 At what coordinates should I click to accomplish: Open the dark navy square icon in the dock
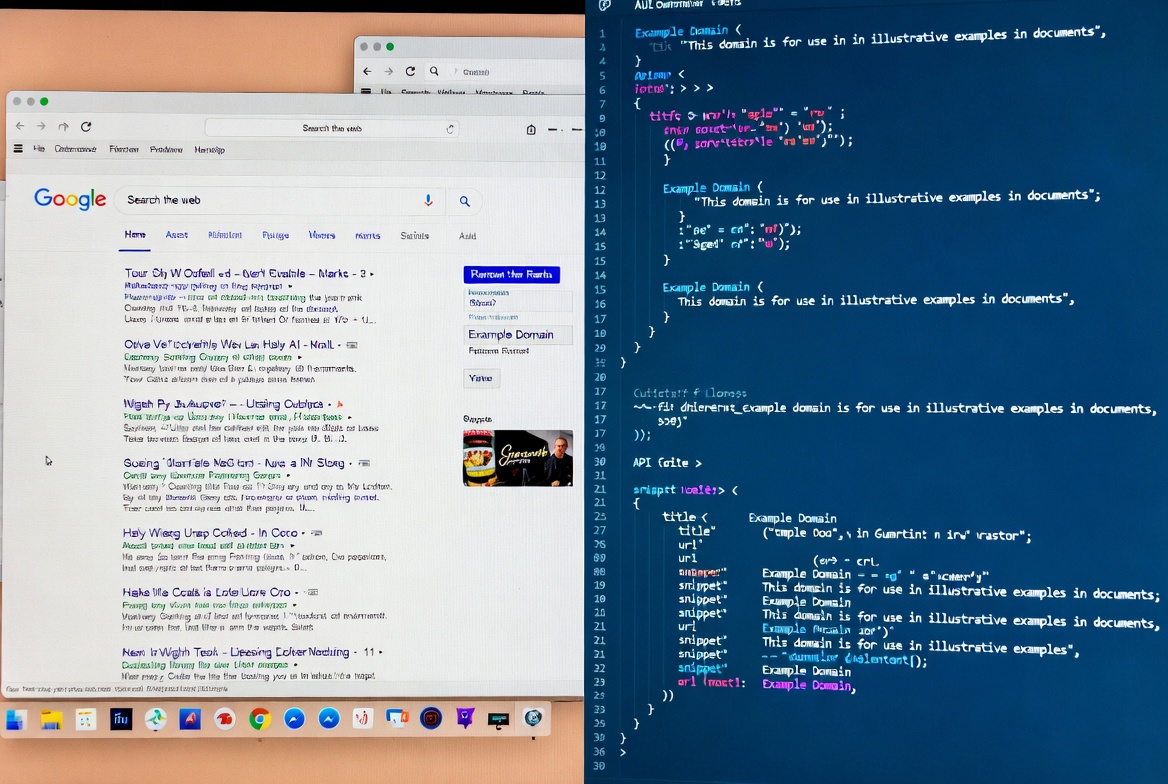[x=121, y=719]
